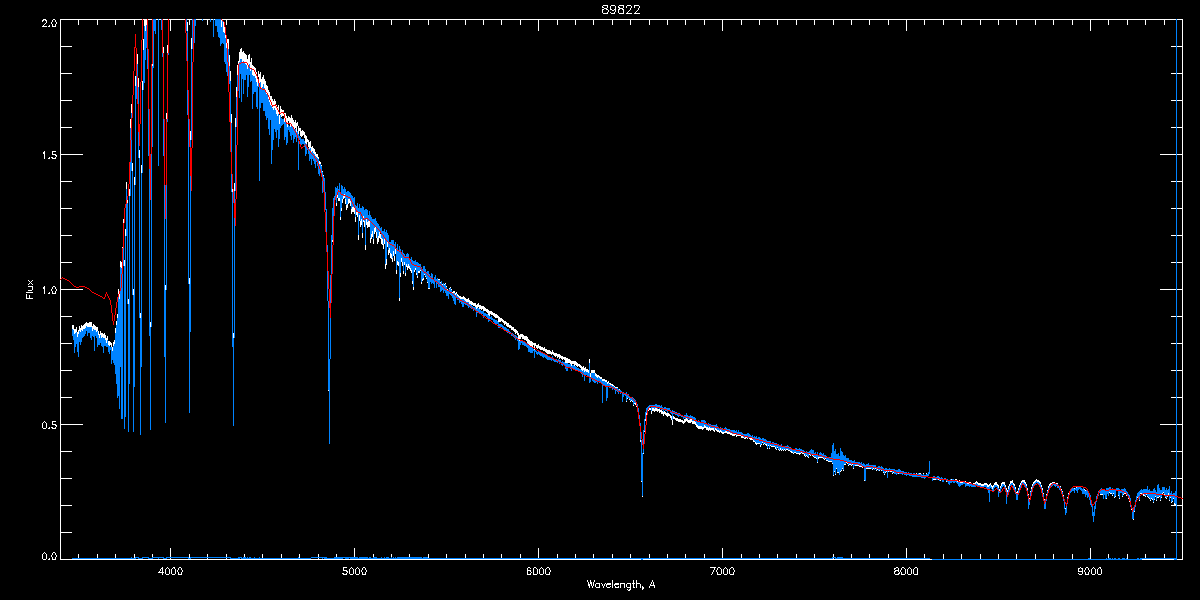The height and width of the screenshot is (600, 1200).
Task: Click the 7000 x-axis tick label
Action: tap(722, 571)
